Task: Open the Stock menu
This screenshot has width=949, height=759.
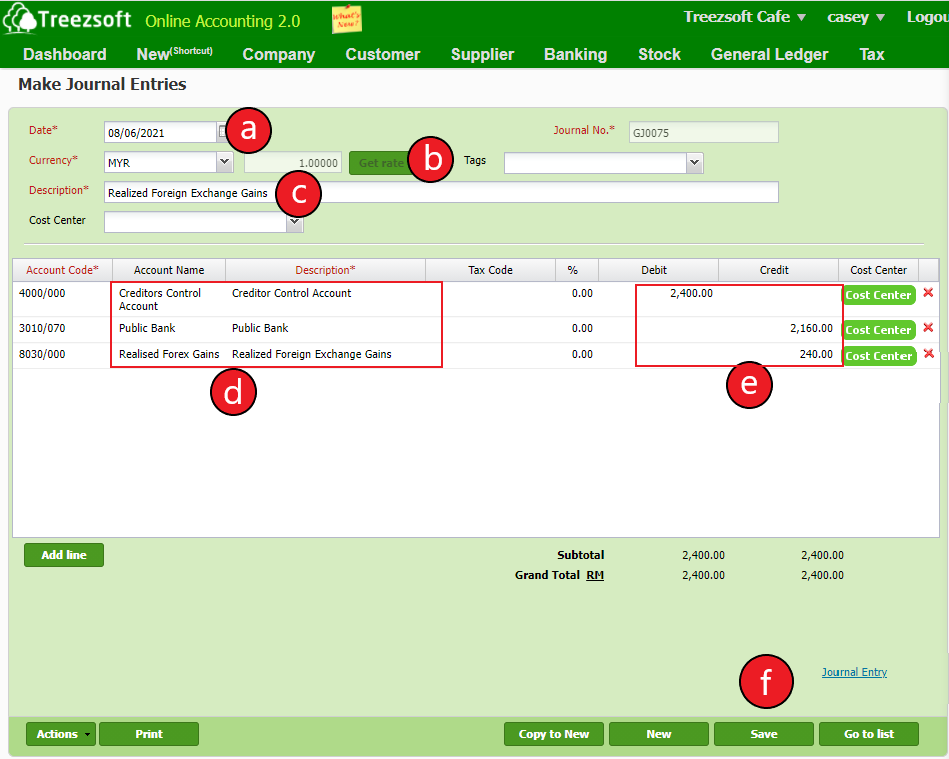Action: click(659, 54)
